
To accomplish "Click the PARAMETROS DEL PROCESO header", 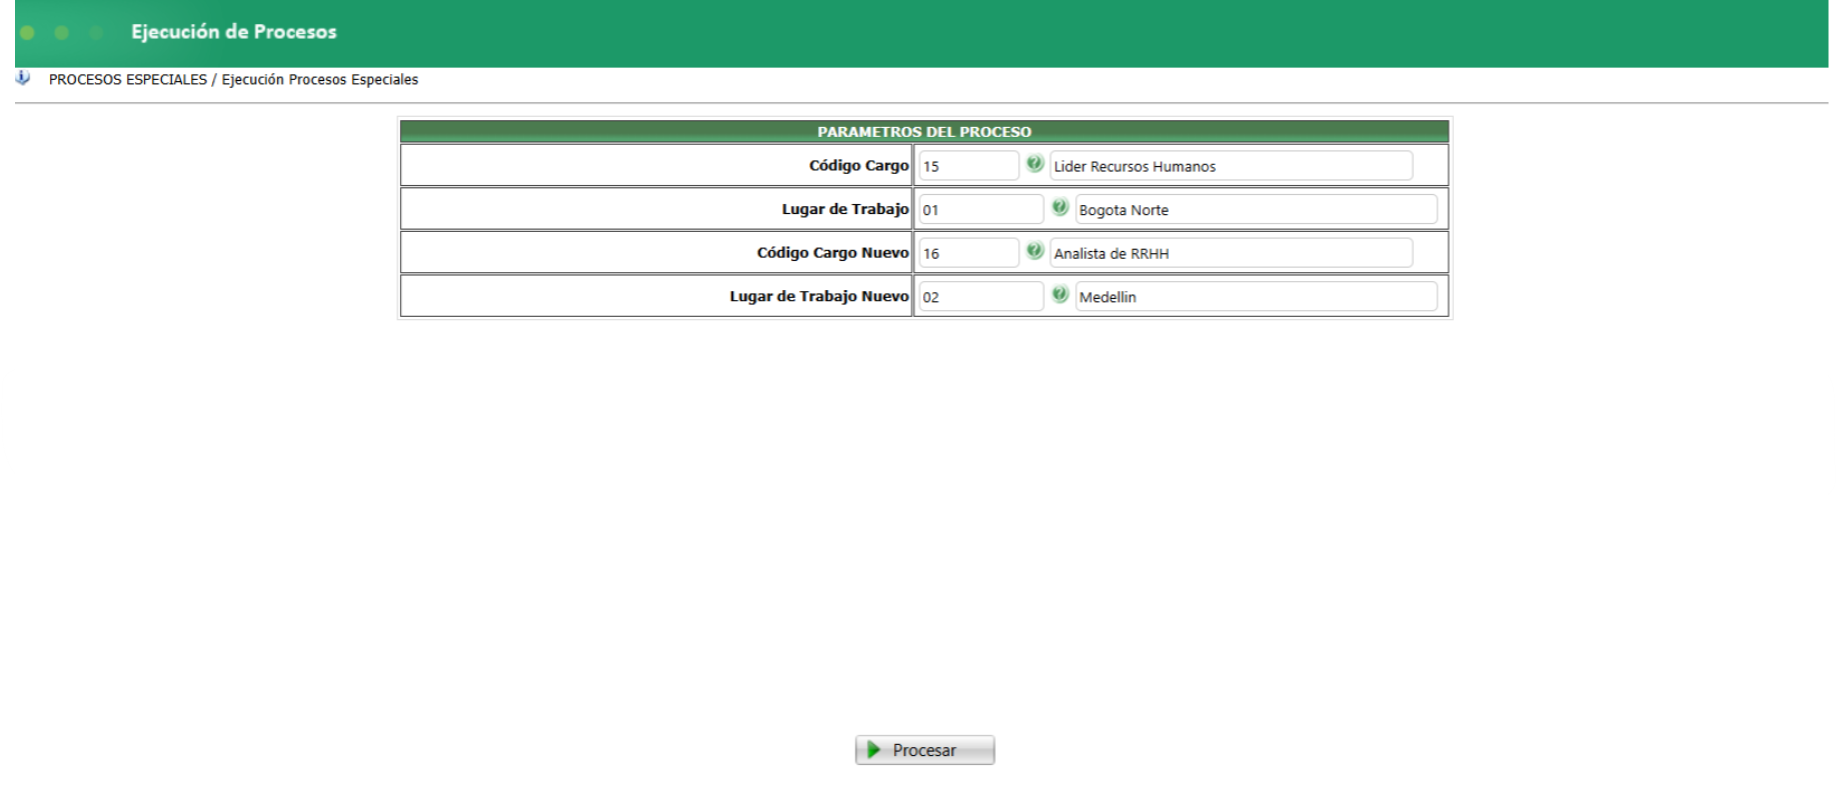I will point(924,132).
